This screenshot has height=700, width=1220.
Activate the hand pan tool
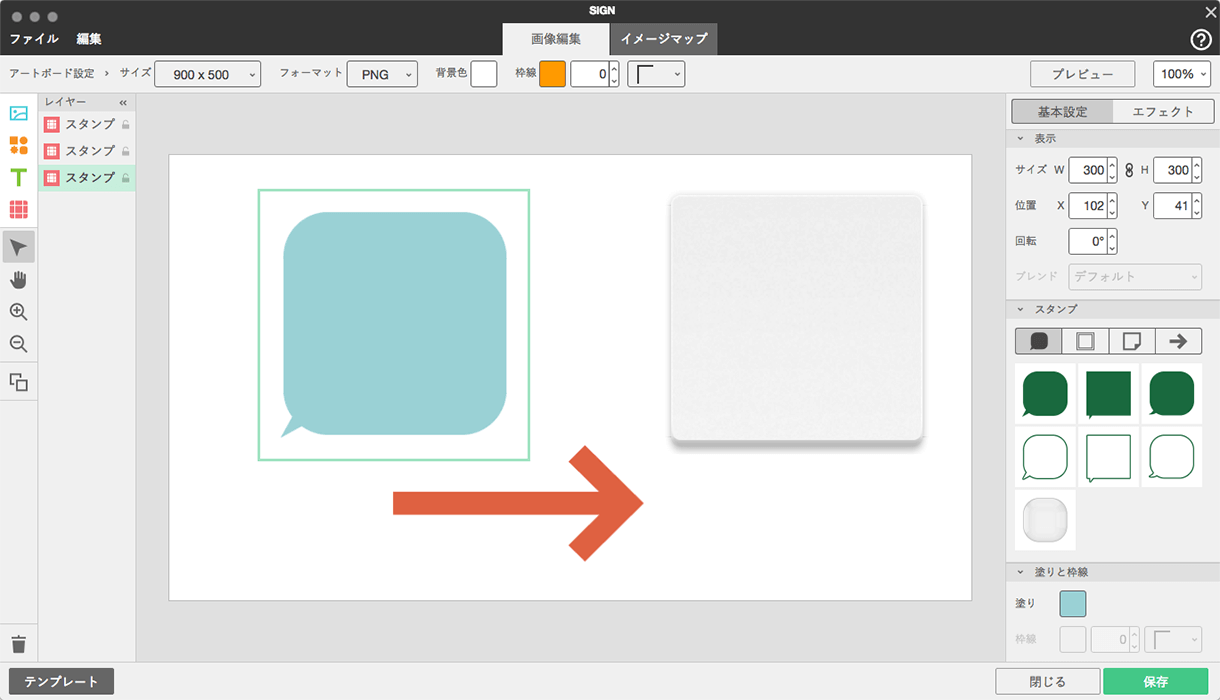pos(18,279)
